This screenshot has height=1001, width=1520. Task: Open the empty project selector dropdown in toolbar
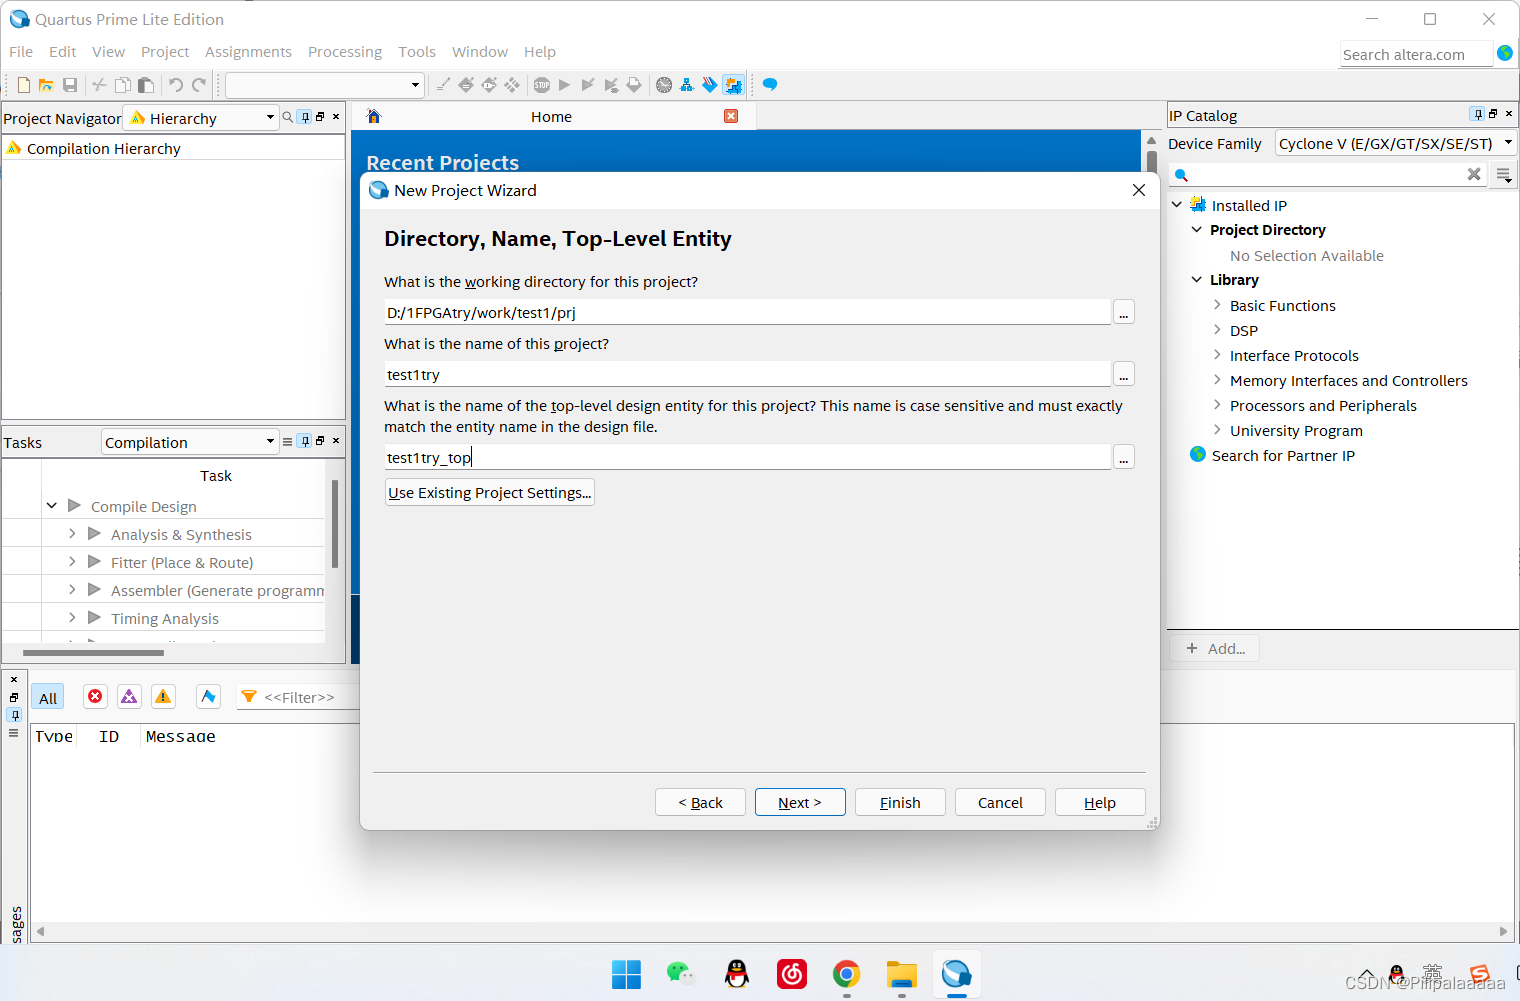(325, 85)
